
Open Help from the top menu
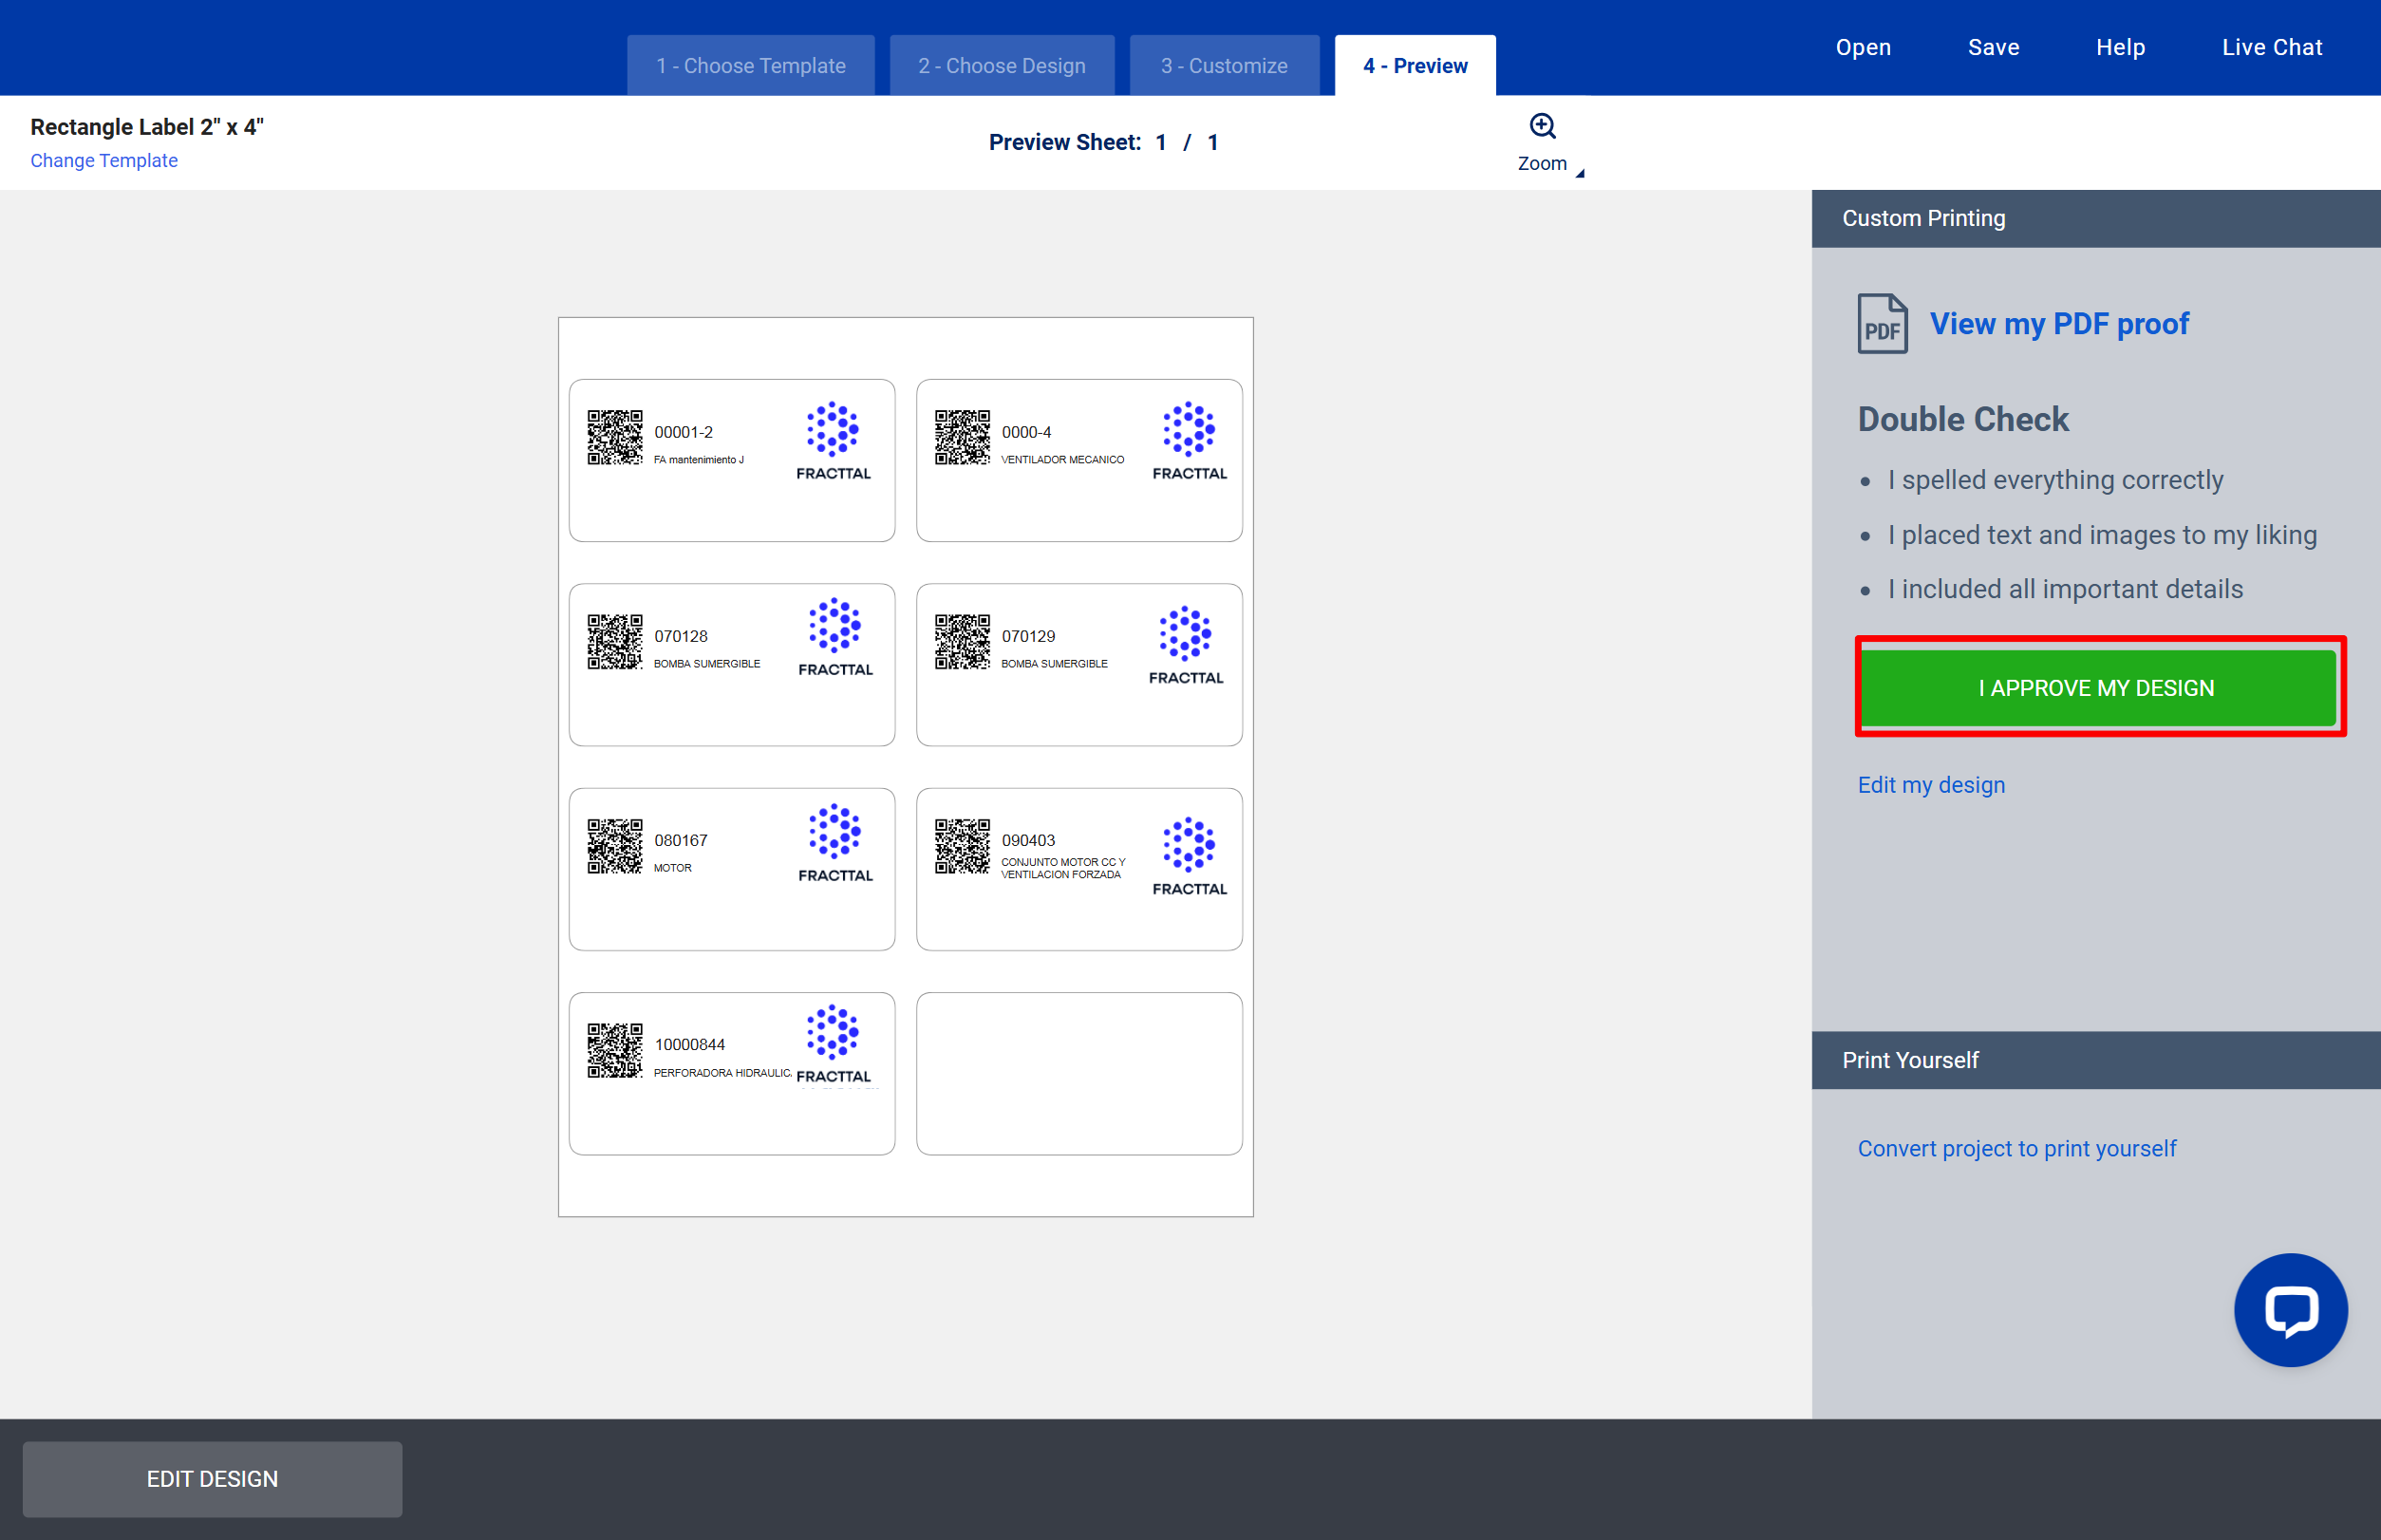(x=2119, y=47)
